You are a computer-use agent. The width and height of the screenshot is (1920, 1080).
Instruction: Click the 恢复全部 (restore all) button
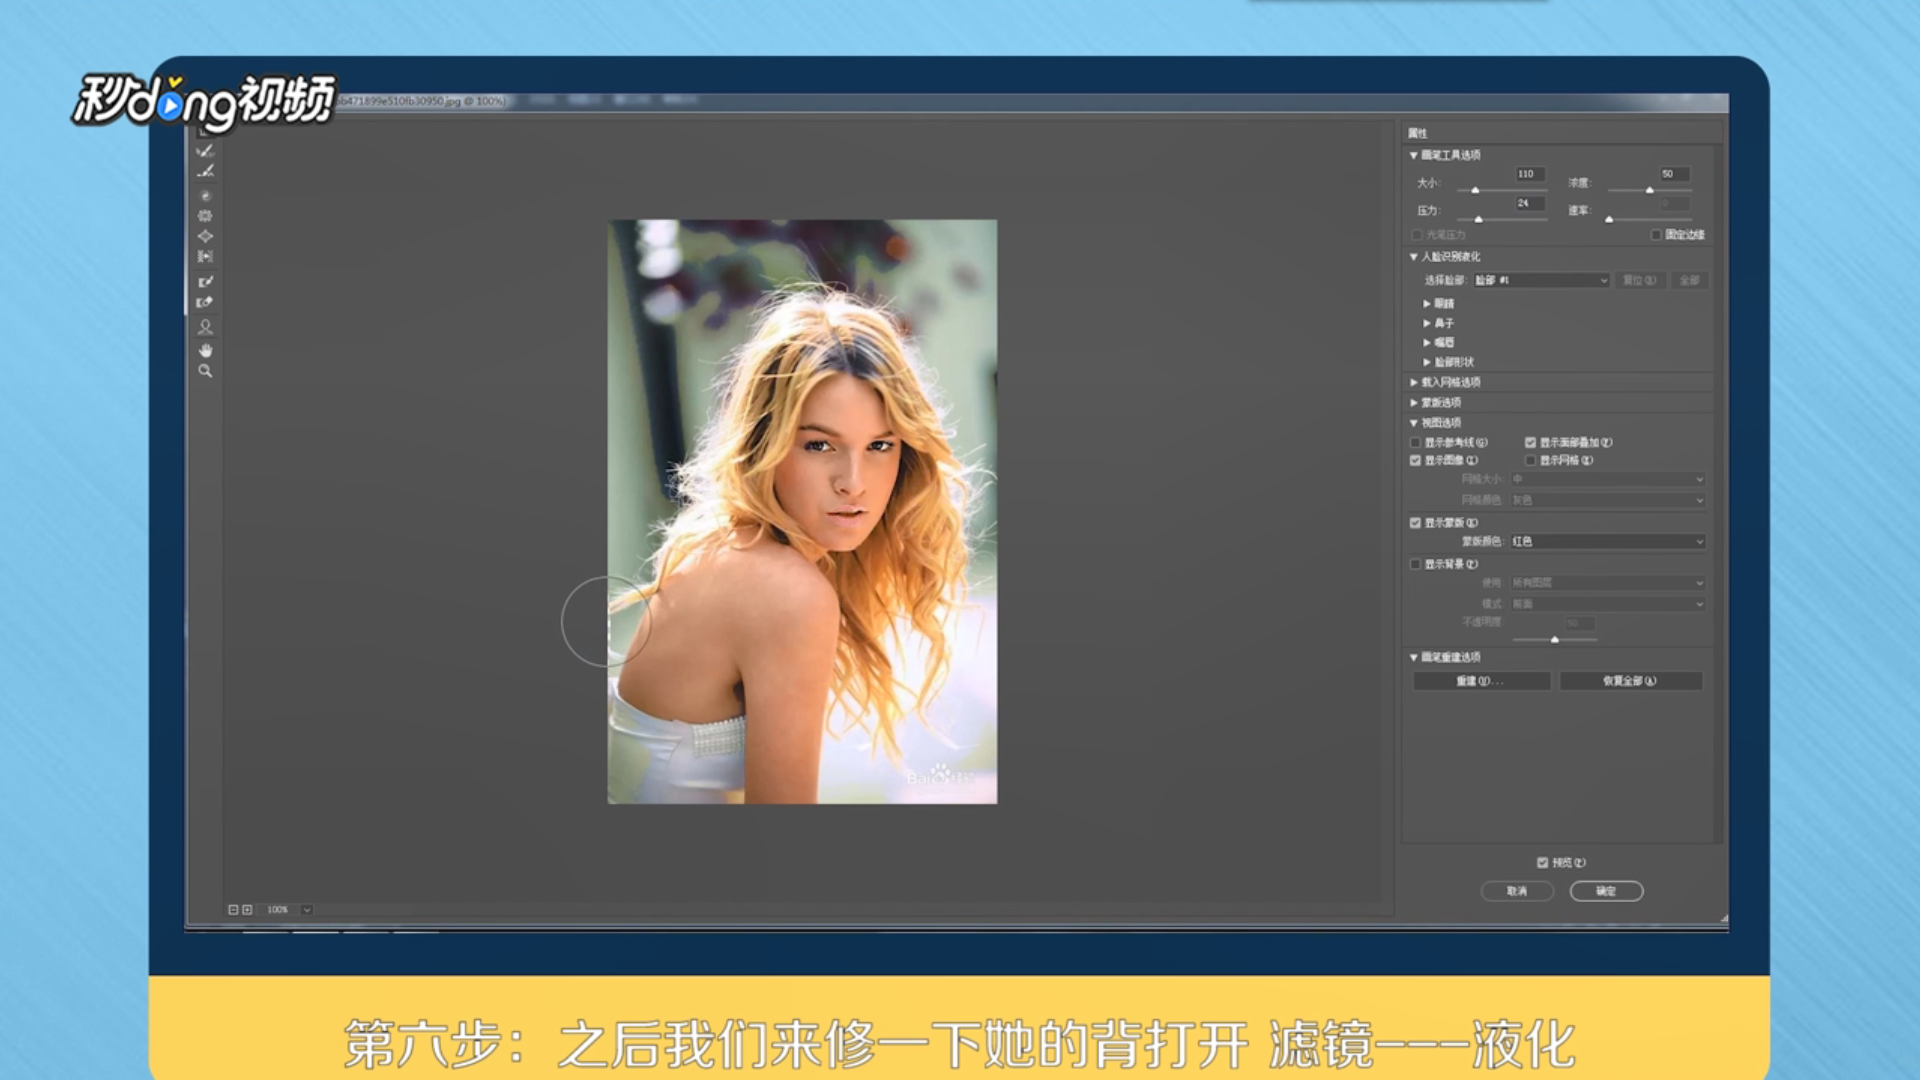click(1630, 681)
